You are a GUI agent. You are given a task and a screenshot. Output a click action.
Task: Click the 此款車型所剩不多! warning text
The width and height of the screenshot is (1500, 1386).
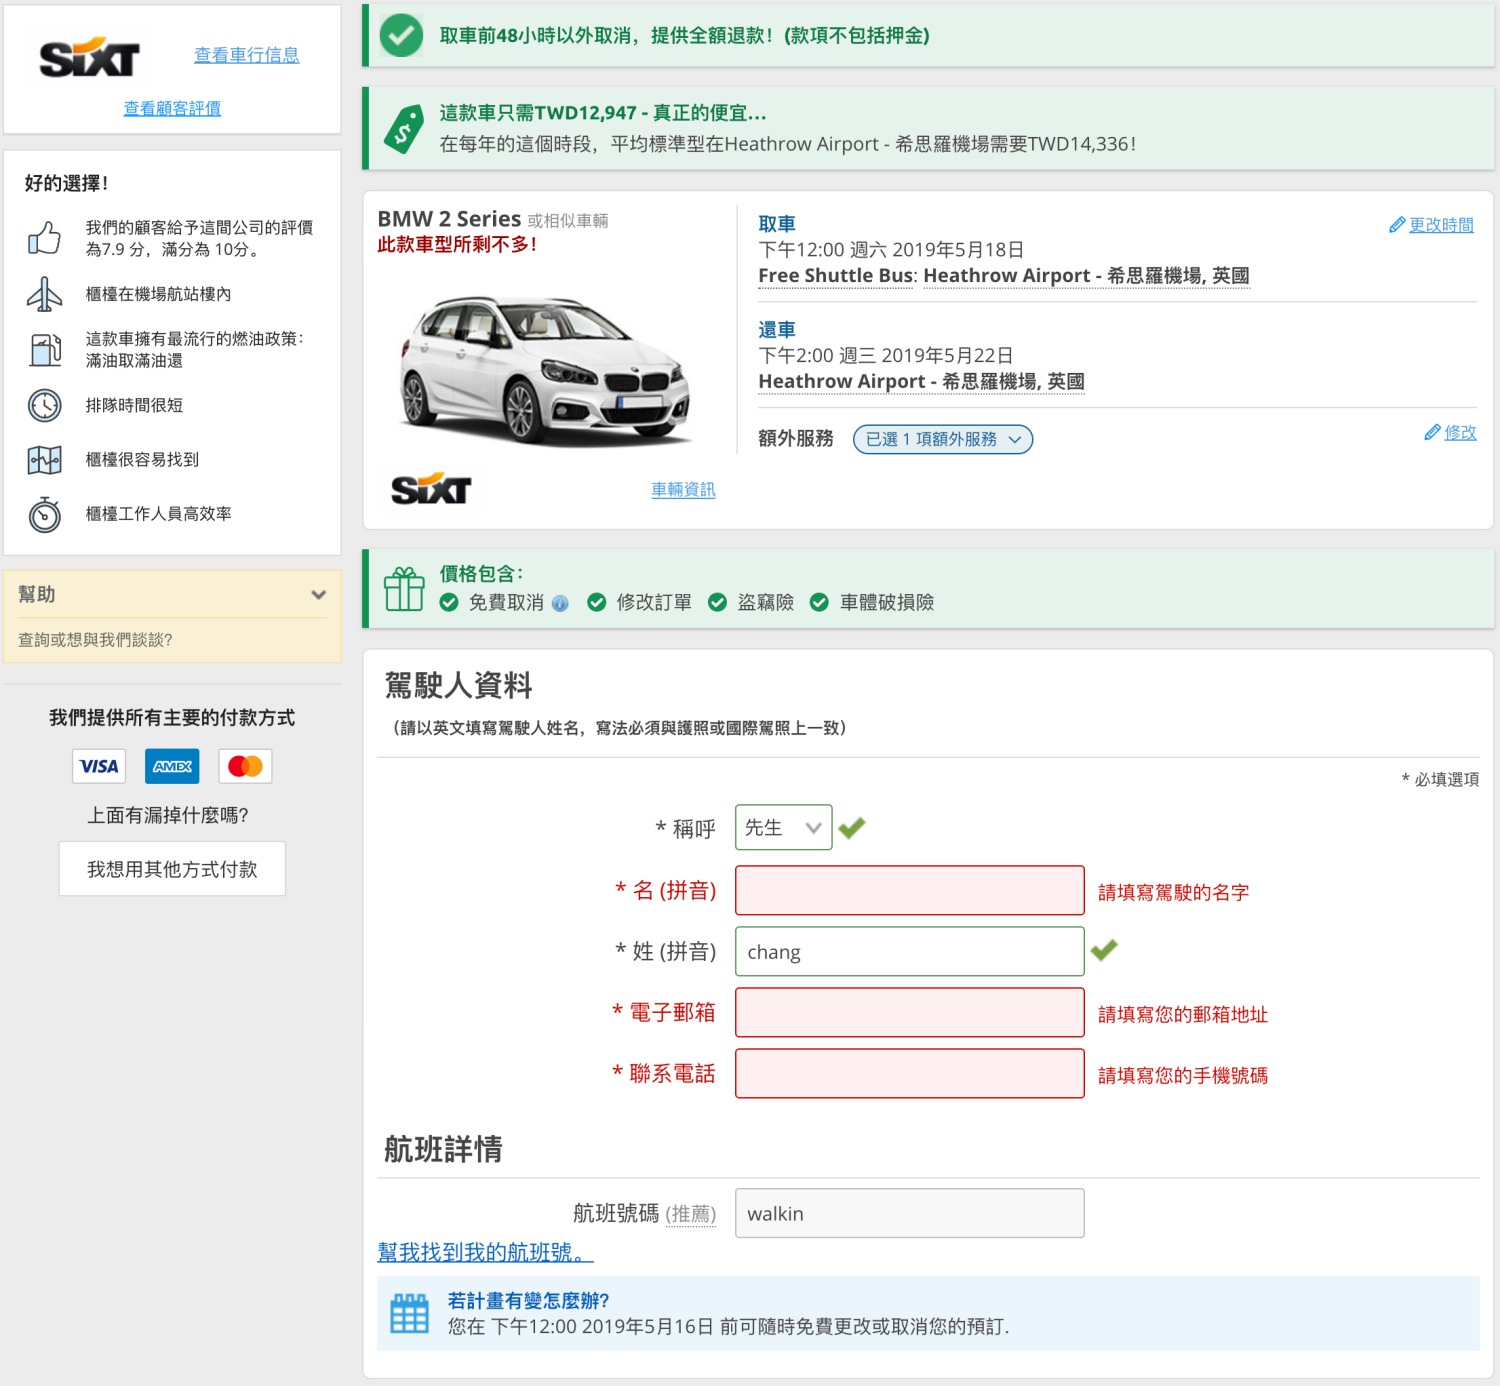click(457, 245)
